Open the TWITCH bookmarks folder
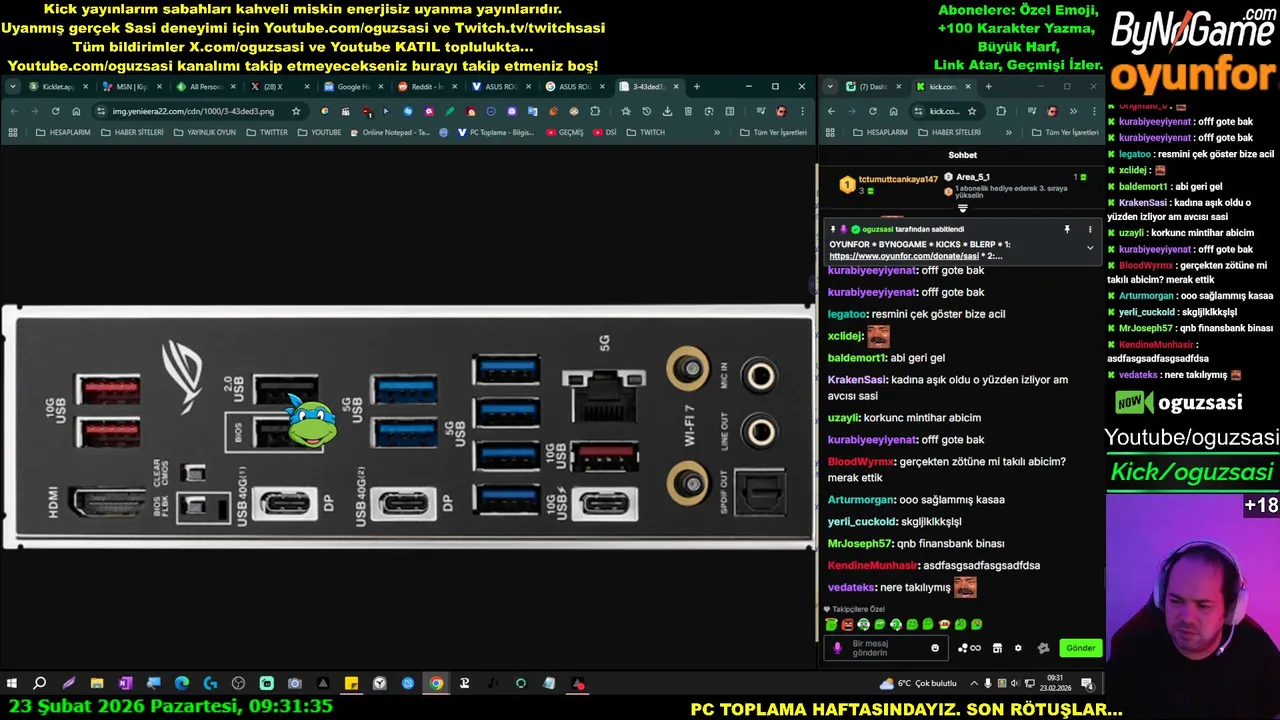This screenshot has width=1280, height=720. pyautogui.click(x=646, y=132)
